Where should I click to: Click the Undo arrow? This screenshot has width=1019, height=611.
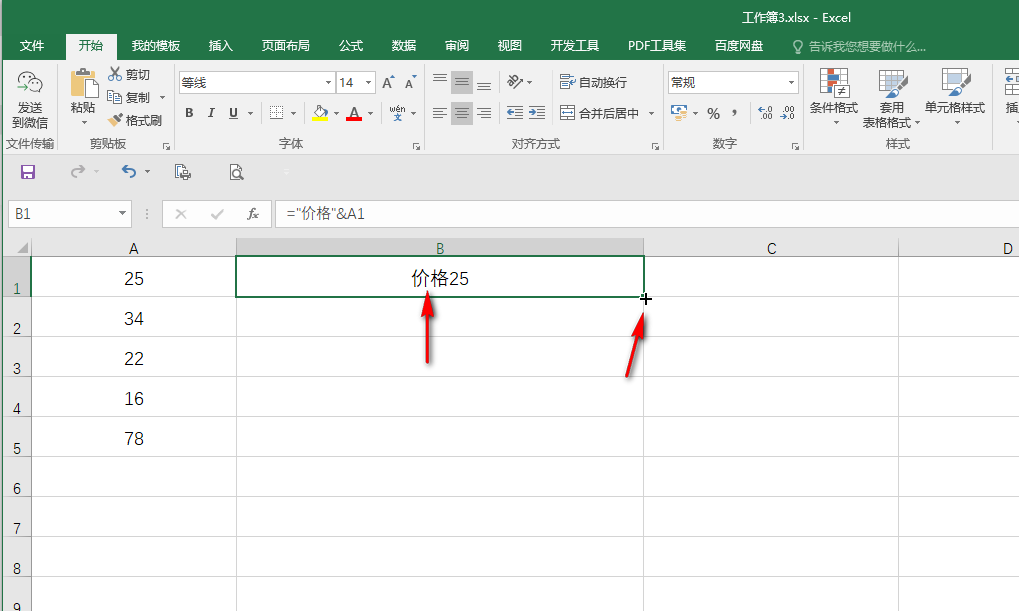tap(129, 172)
